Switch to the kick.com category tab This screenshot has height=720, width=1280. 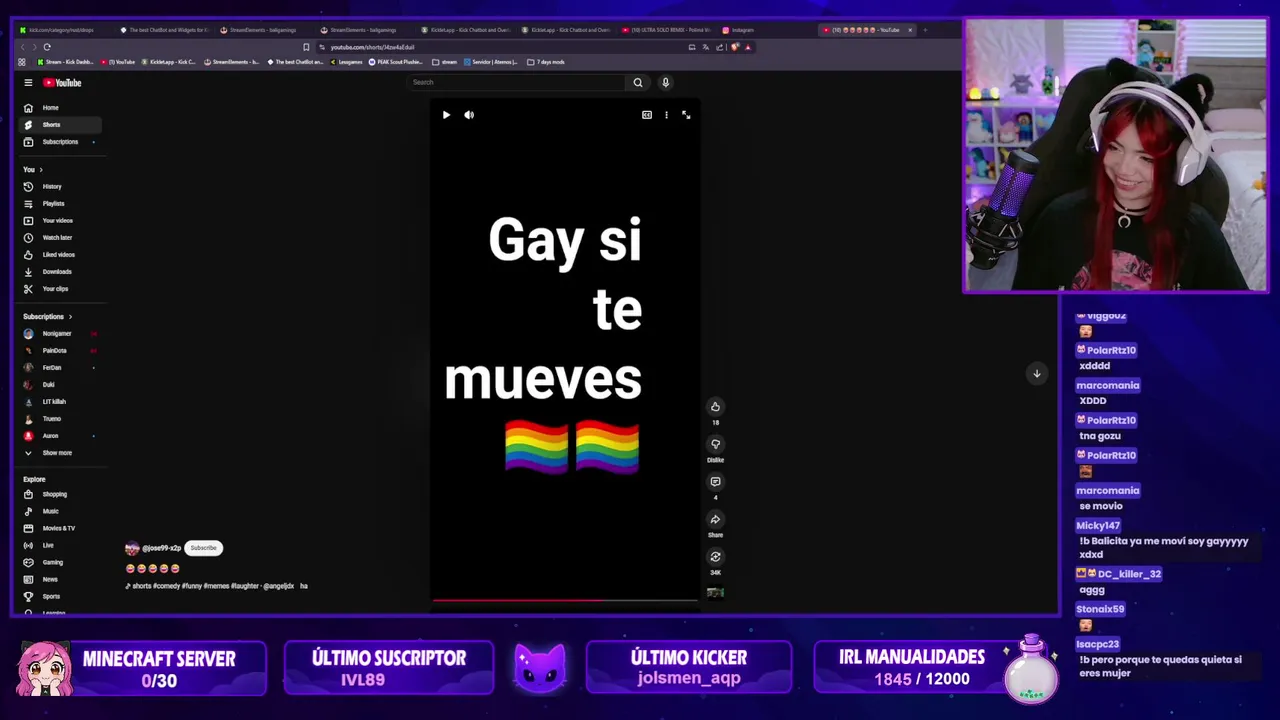point(60,30)
